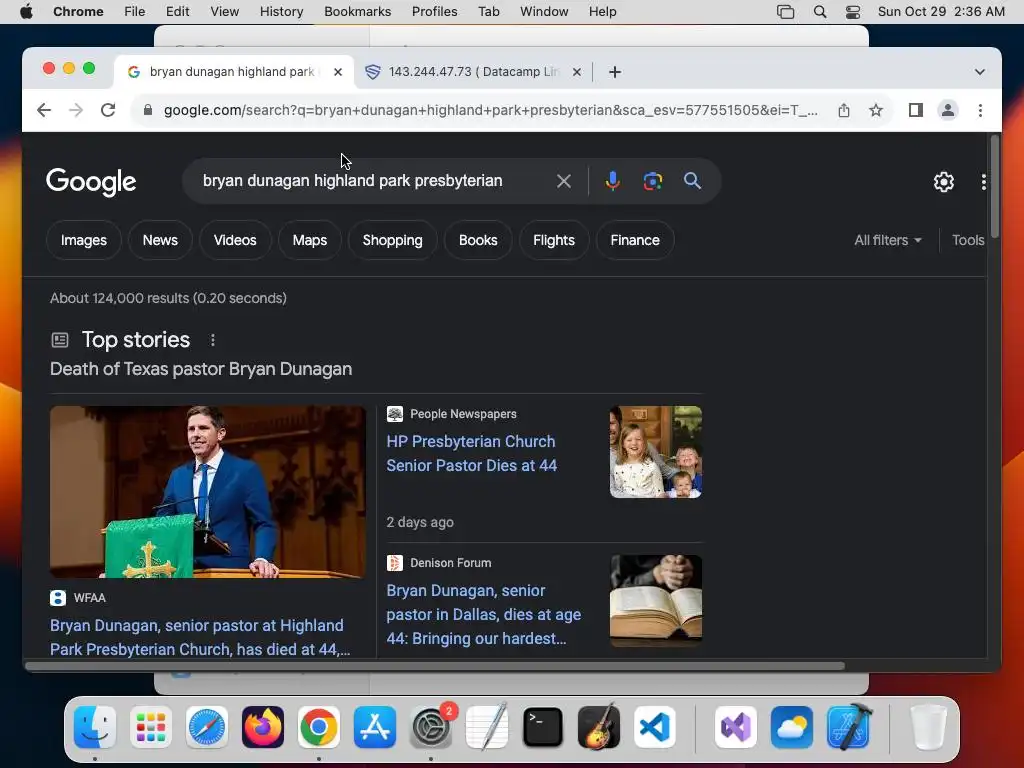The height and width of the screenshot is (768, 1024).
Task: Filter results by Maps
Action: coord(310,240)
